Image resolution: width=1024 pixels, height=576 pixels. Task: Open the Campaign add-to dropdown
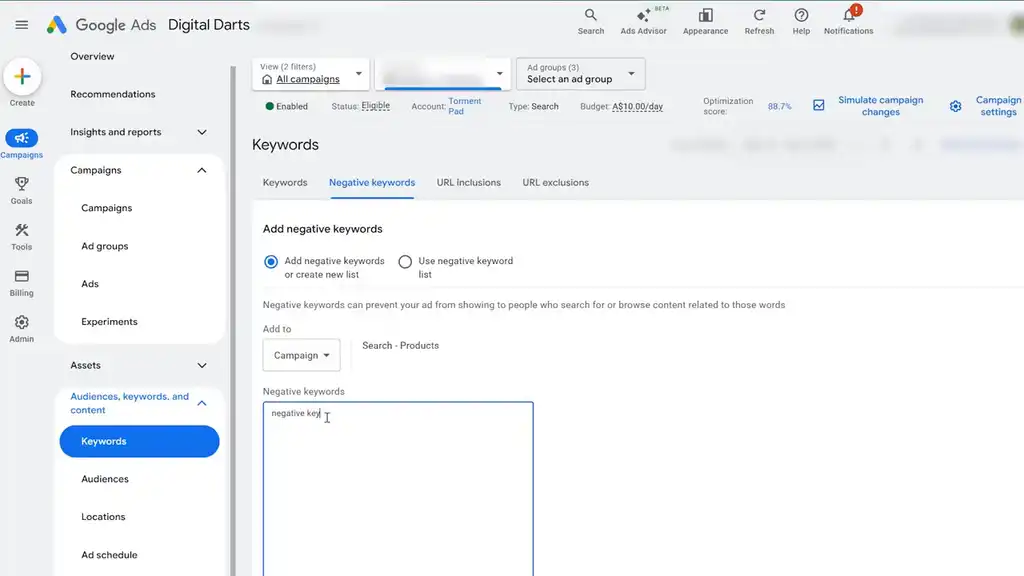coord(301,355)
